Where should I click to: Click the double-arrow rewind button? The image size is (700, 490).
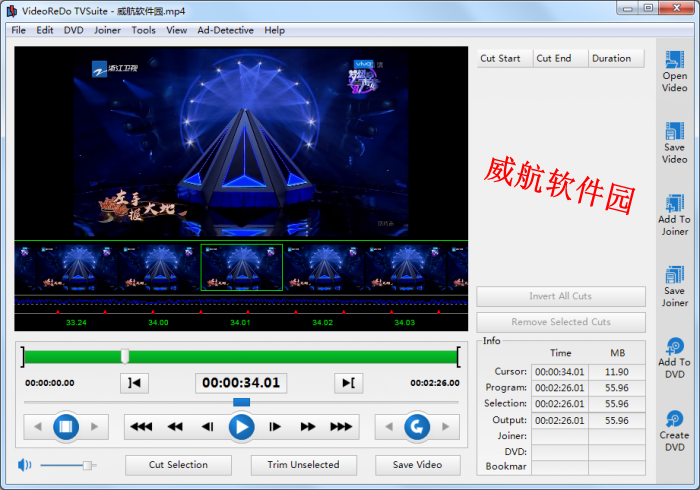click(175, 427)
